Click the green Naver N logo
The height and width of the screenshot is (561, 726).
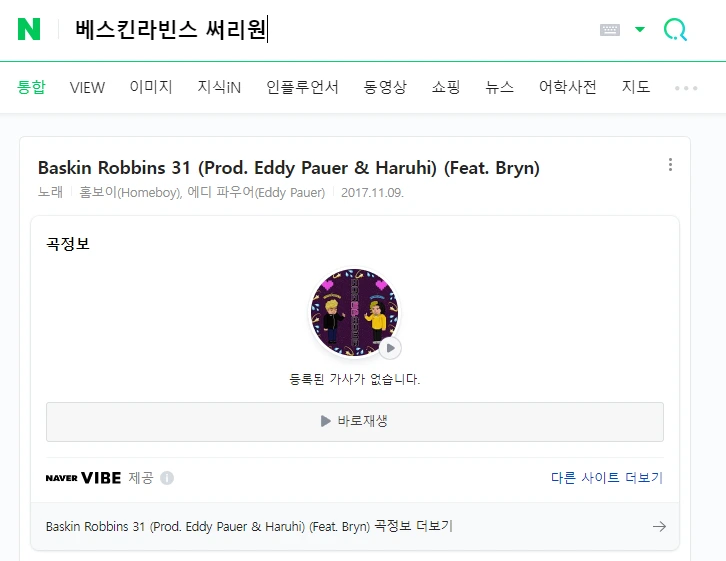(x=29, y=29)
